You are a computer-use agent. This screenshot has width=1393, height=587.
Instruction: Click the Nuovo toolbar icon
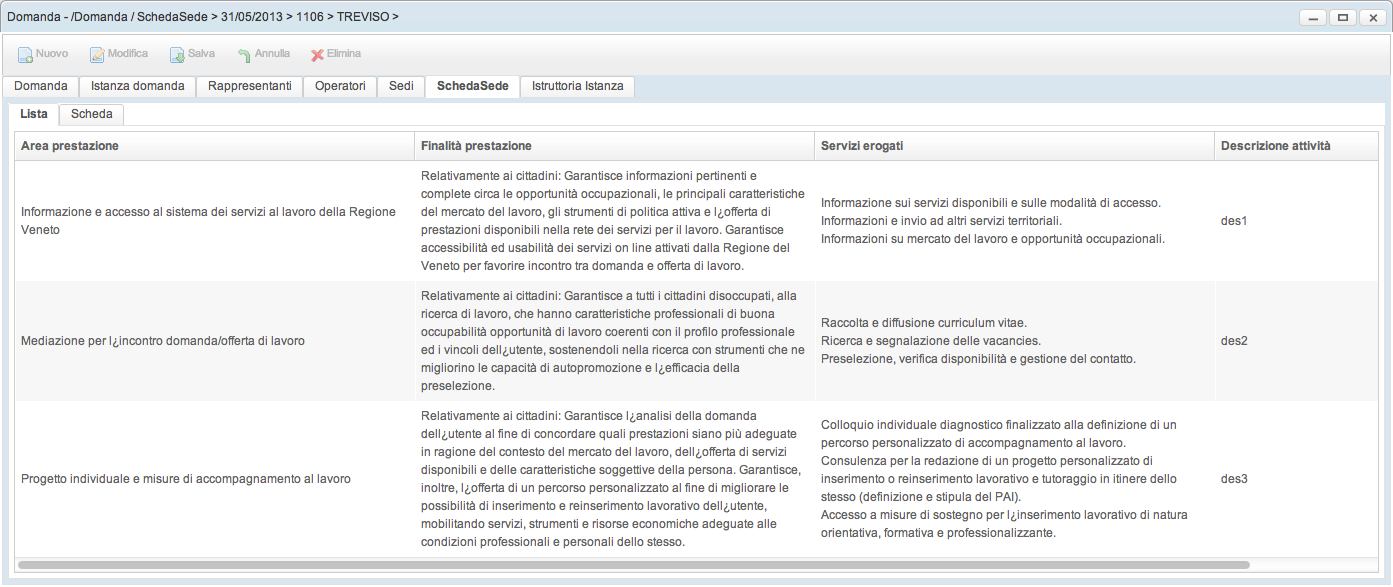click(x=26, y=55)
